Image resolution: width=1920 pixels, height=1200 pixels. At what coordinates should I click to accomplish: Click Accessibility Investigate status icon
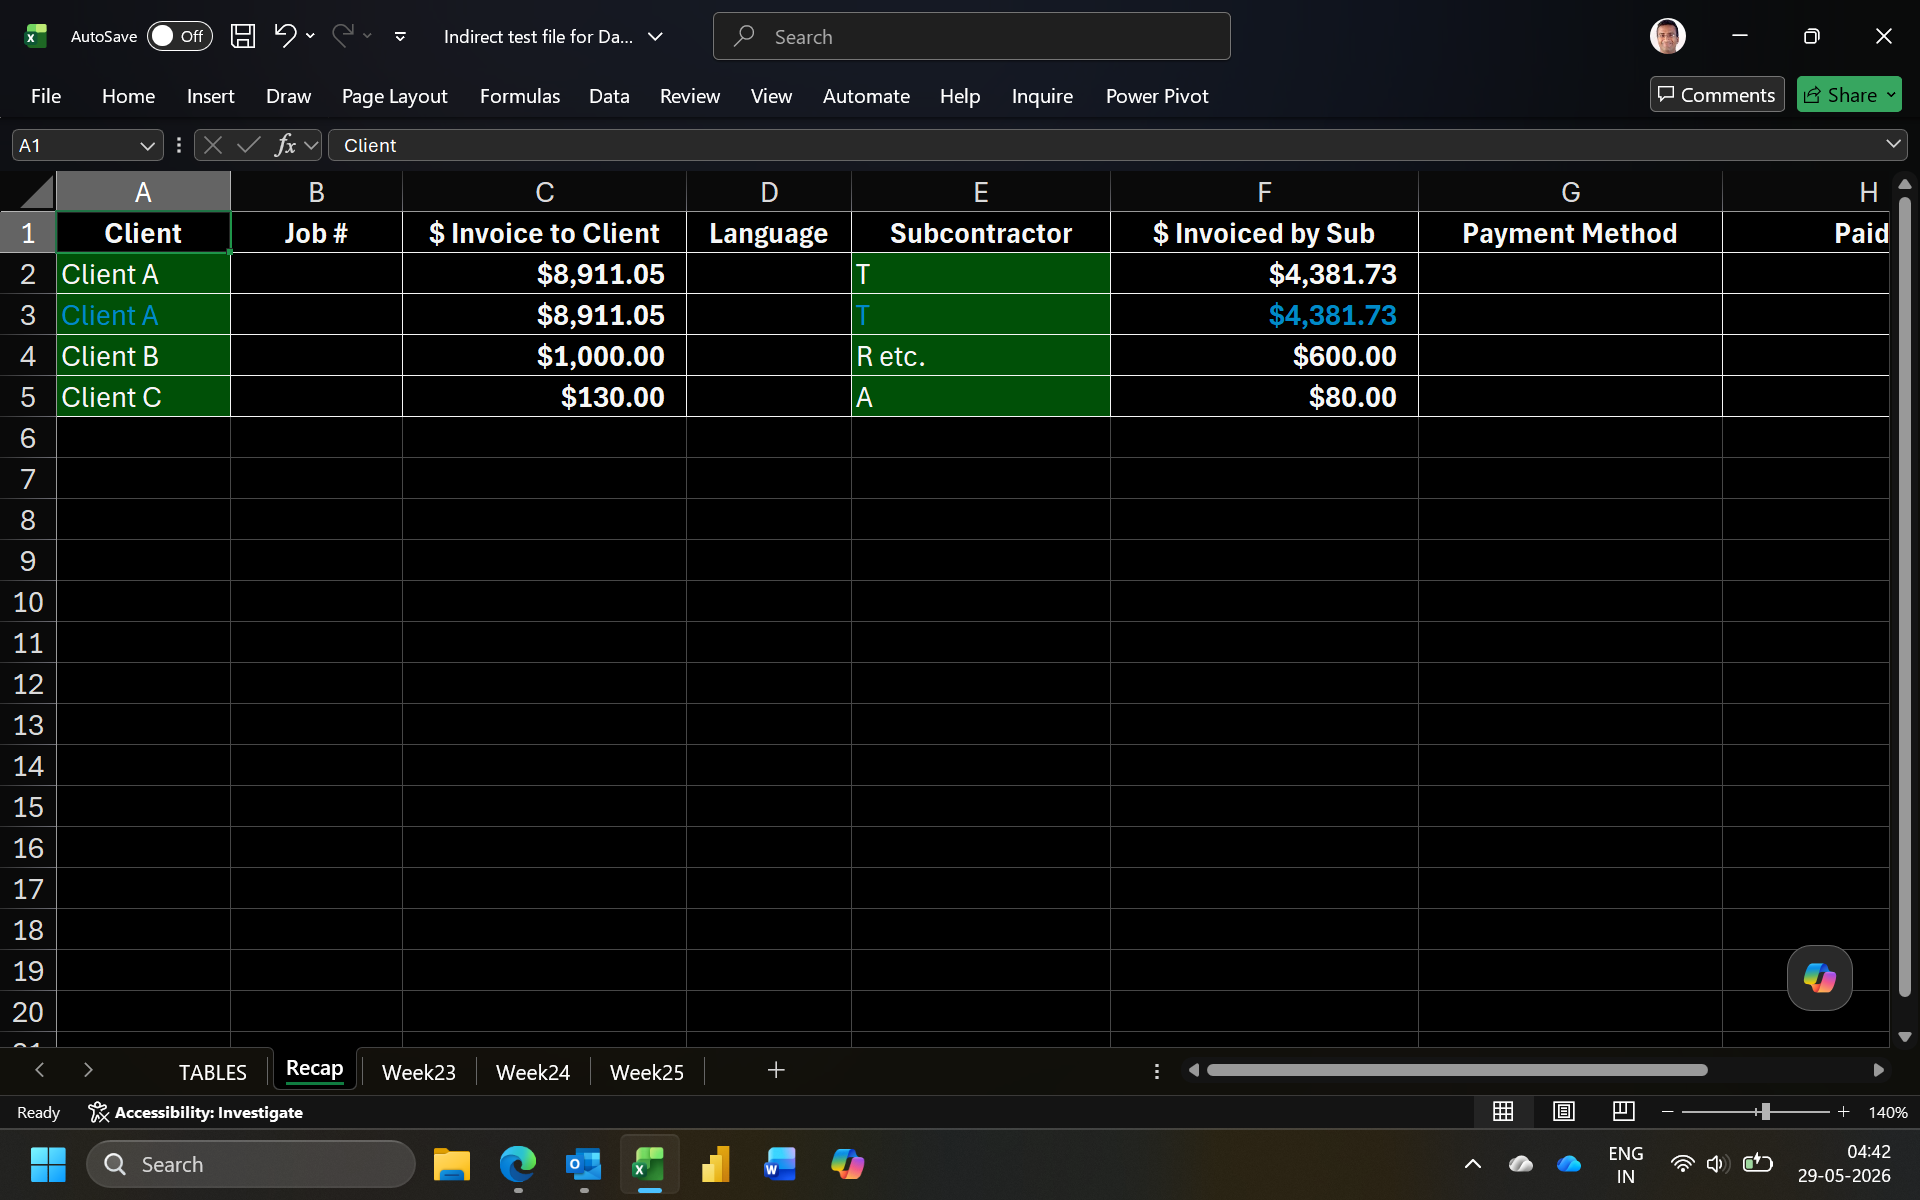coord(98,1112)
